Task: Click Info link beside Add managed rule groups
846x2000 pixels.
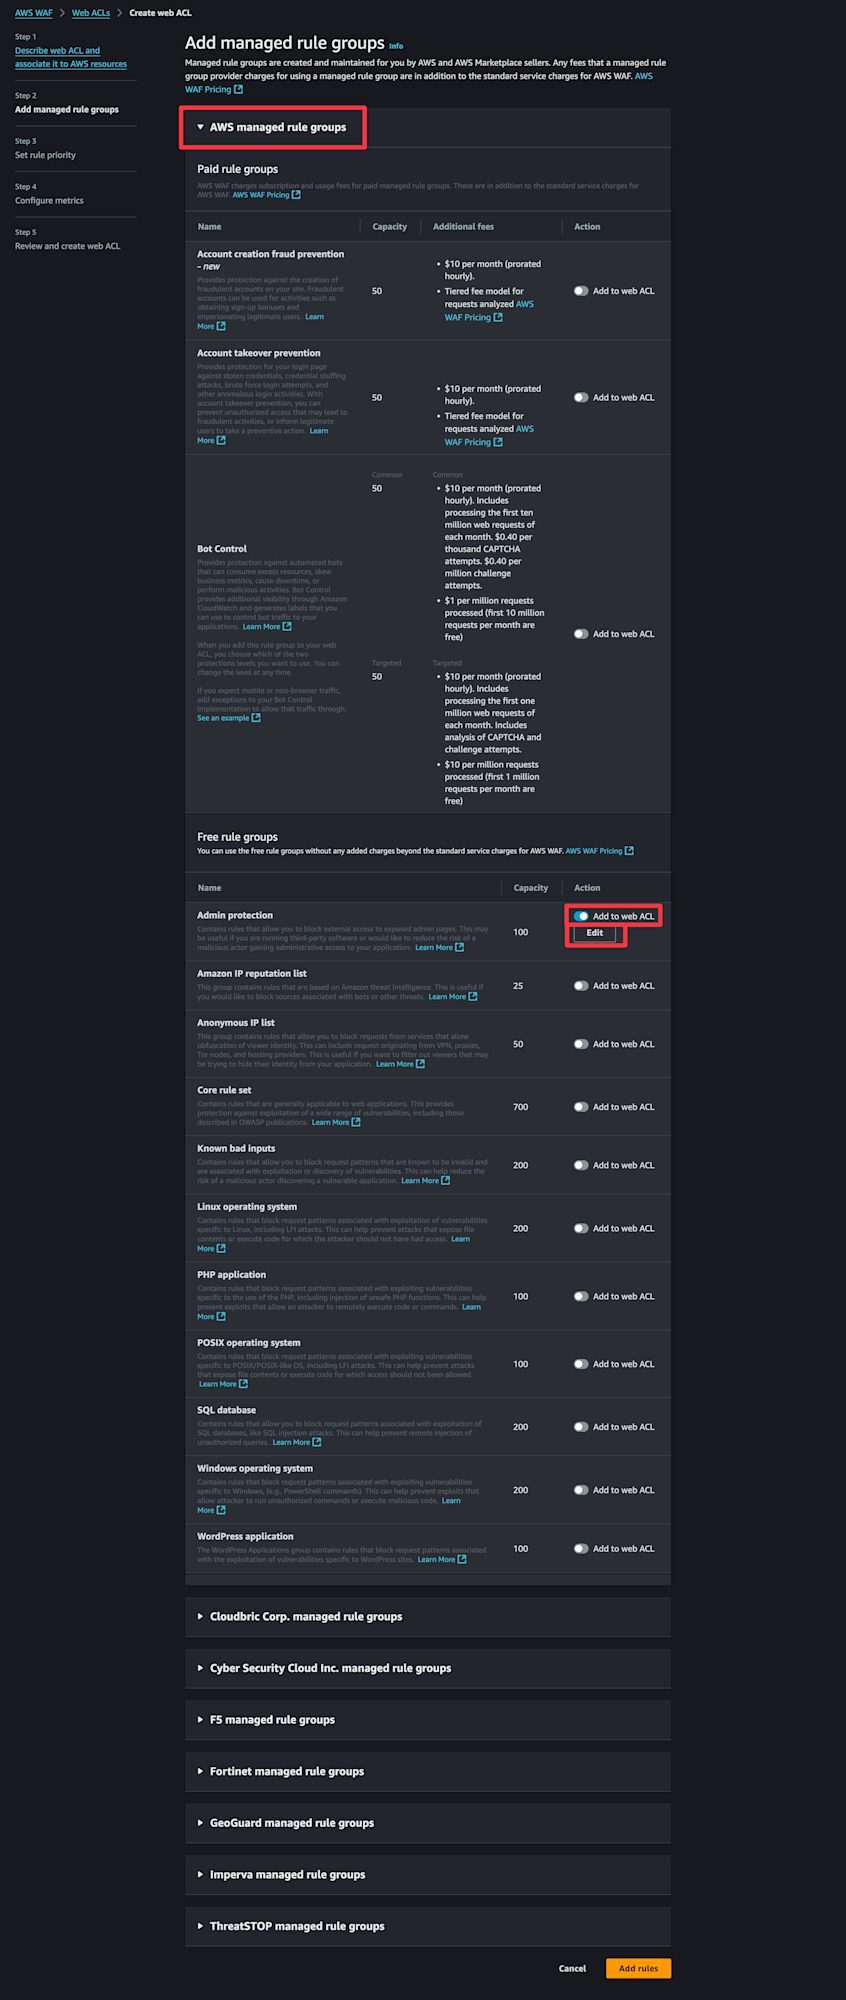Action: (396, 46)
